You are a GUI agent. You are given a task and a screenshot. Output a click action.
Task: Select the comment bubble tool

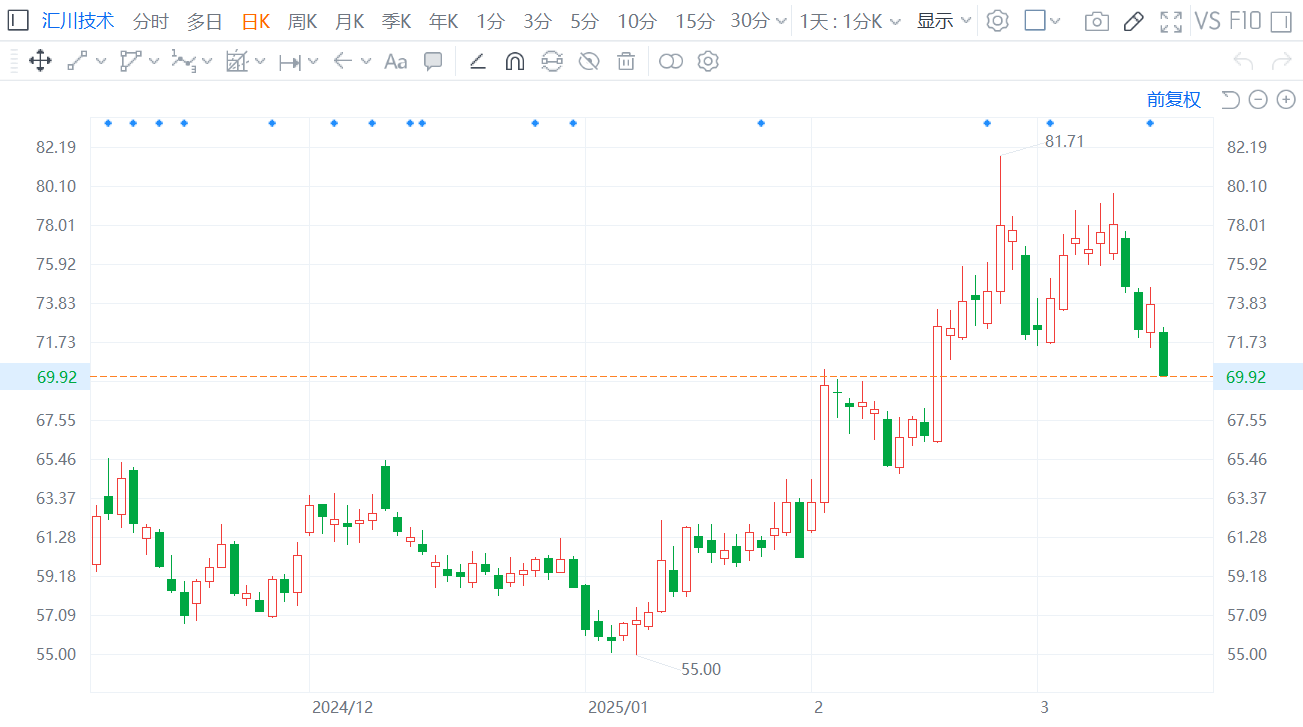(433, 61)
